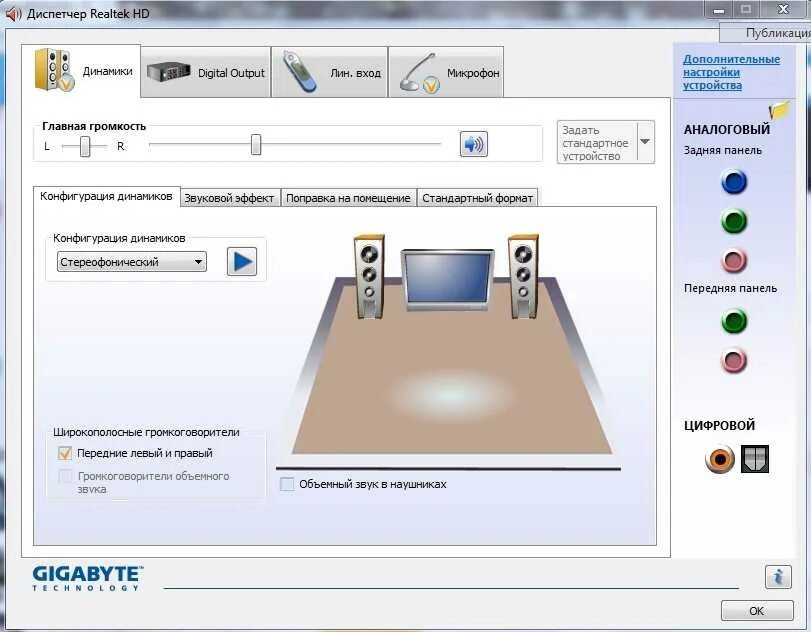Click the green rear panel jack
The image size is (811, 632).
point(733,221)
